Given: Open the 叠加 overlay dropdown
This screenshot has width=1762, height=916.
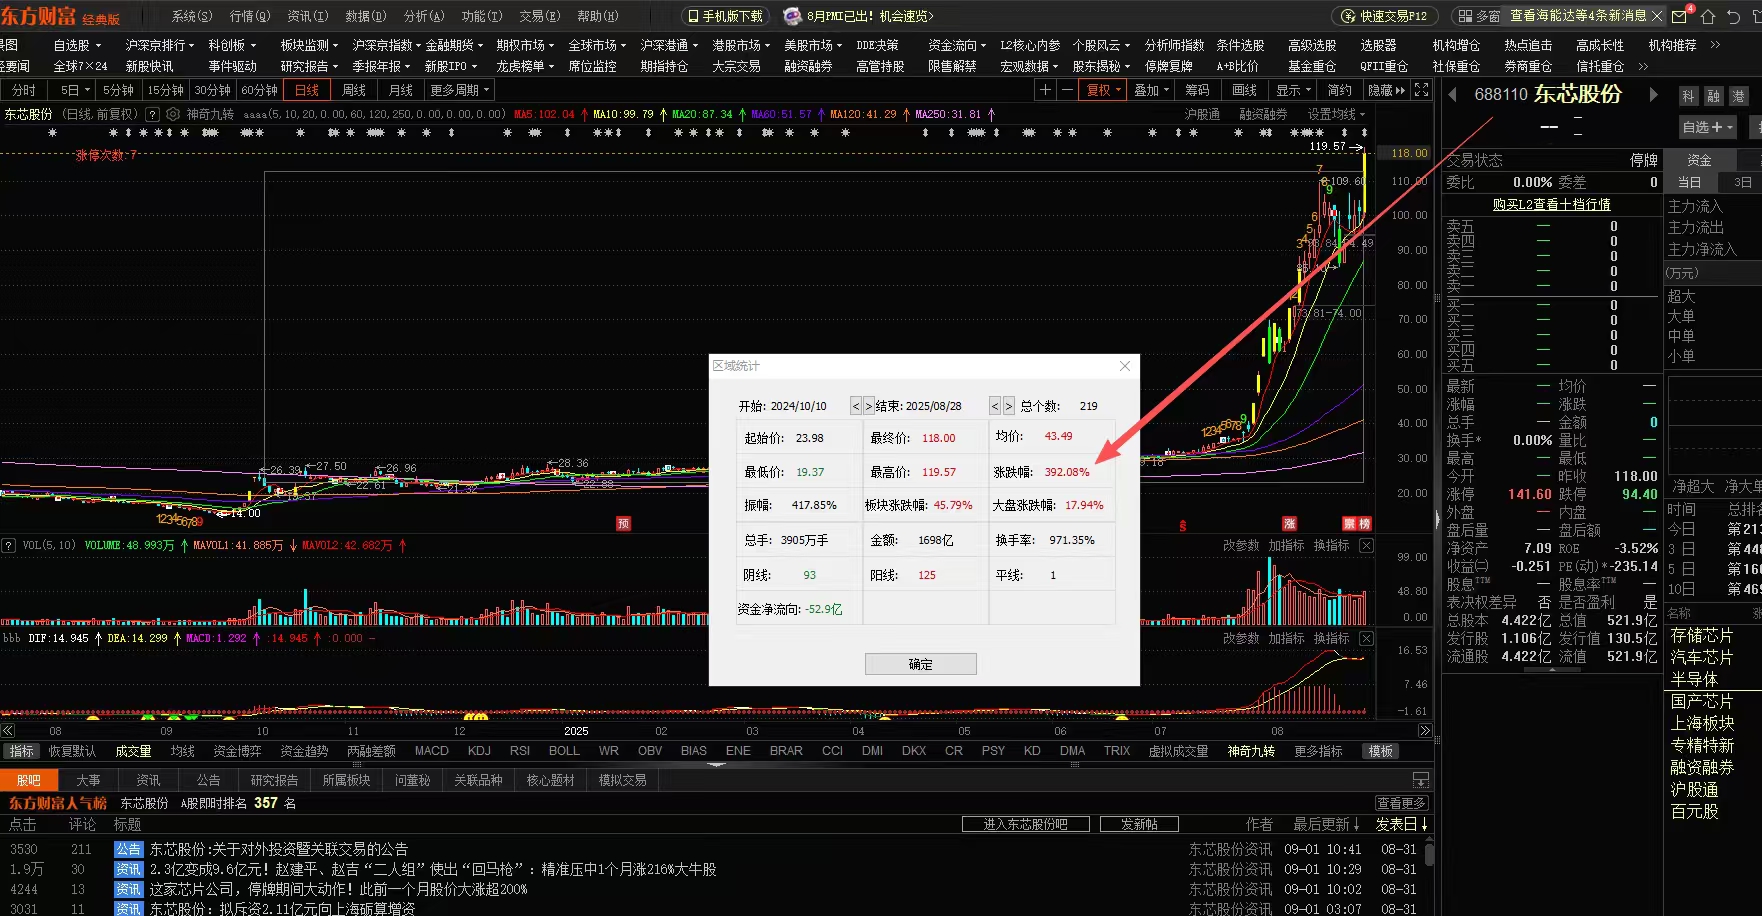Looking at the screenshot, I should tap(1151, 90).
